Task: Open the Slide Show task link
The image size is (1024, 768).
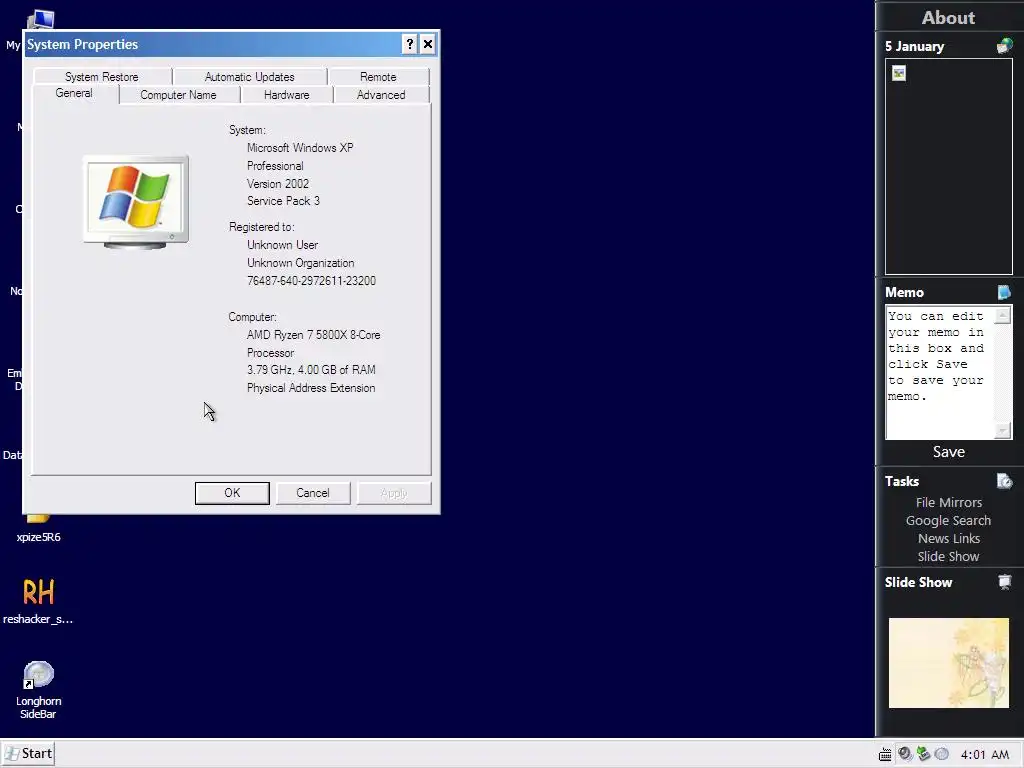Action: point(948,556)
